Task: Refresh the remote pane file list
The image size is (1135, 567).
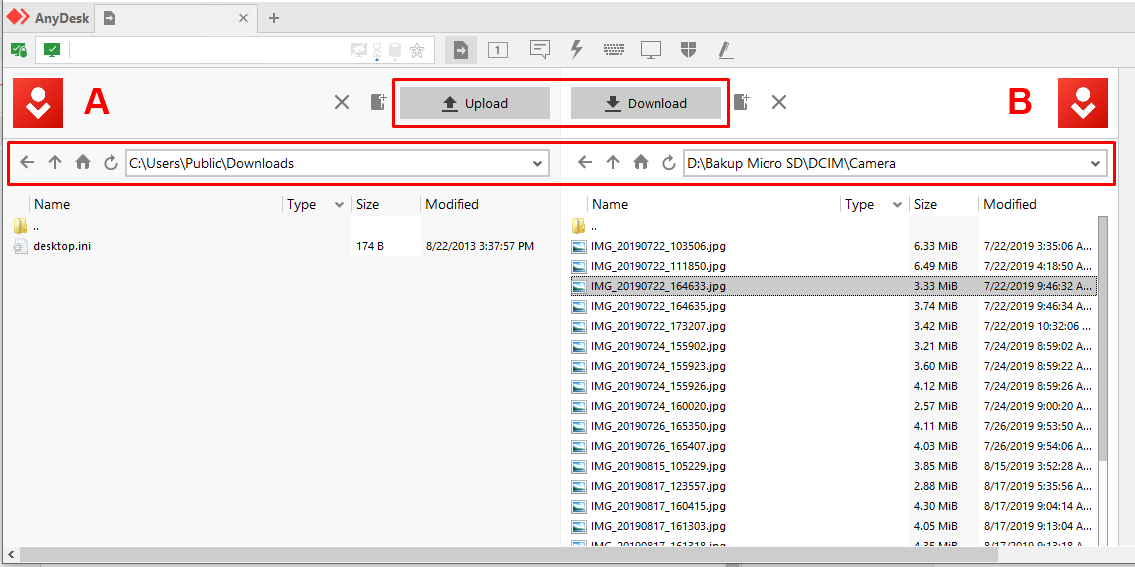Action: pos(669,163)
